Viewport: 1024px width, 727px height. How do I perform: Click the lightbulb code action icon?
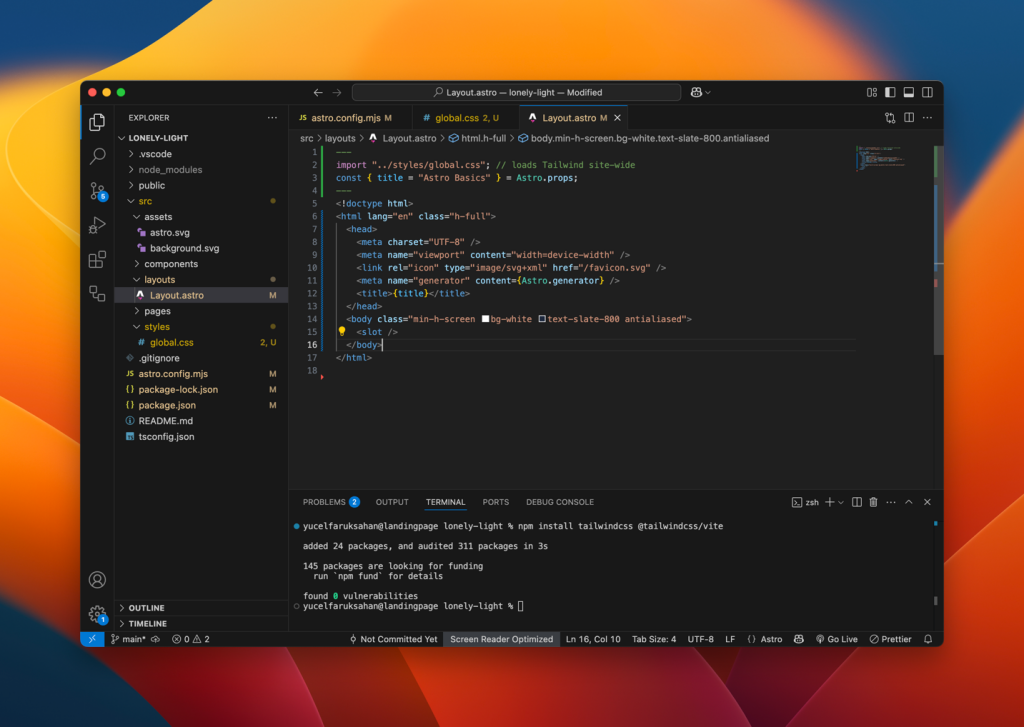pos(341,331)
